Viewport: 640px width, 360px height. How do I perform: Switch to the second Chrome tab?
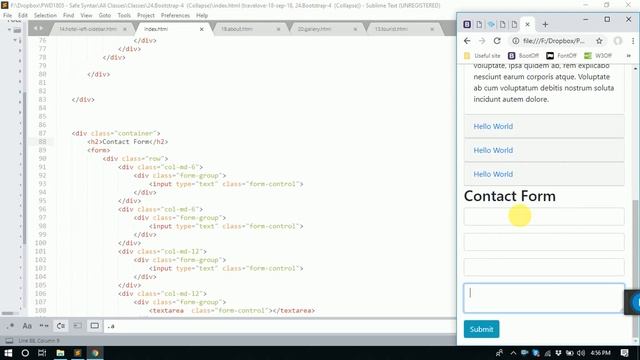pyautogui.click(x=479, y=24)
